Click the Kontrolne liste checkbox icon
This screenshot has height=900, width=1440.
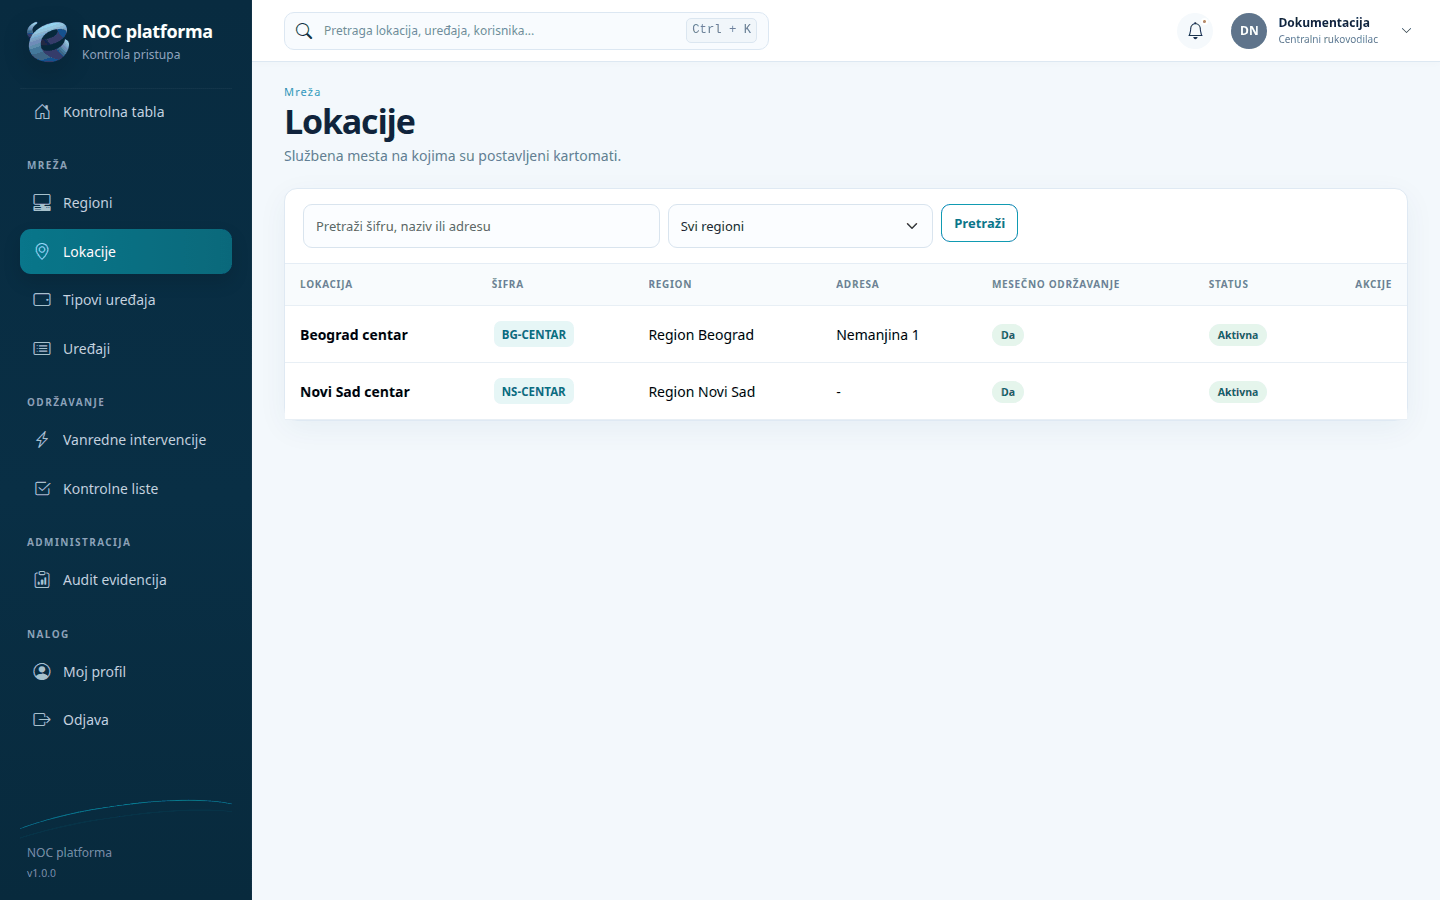tap(42, 489)
